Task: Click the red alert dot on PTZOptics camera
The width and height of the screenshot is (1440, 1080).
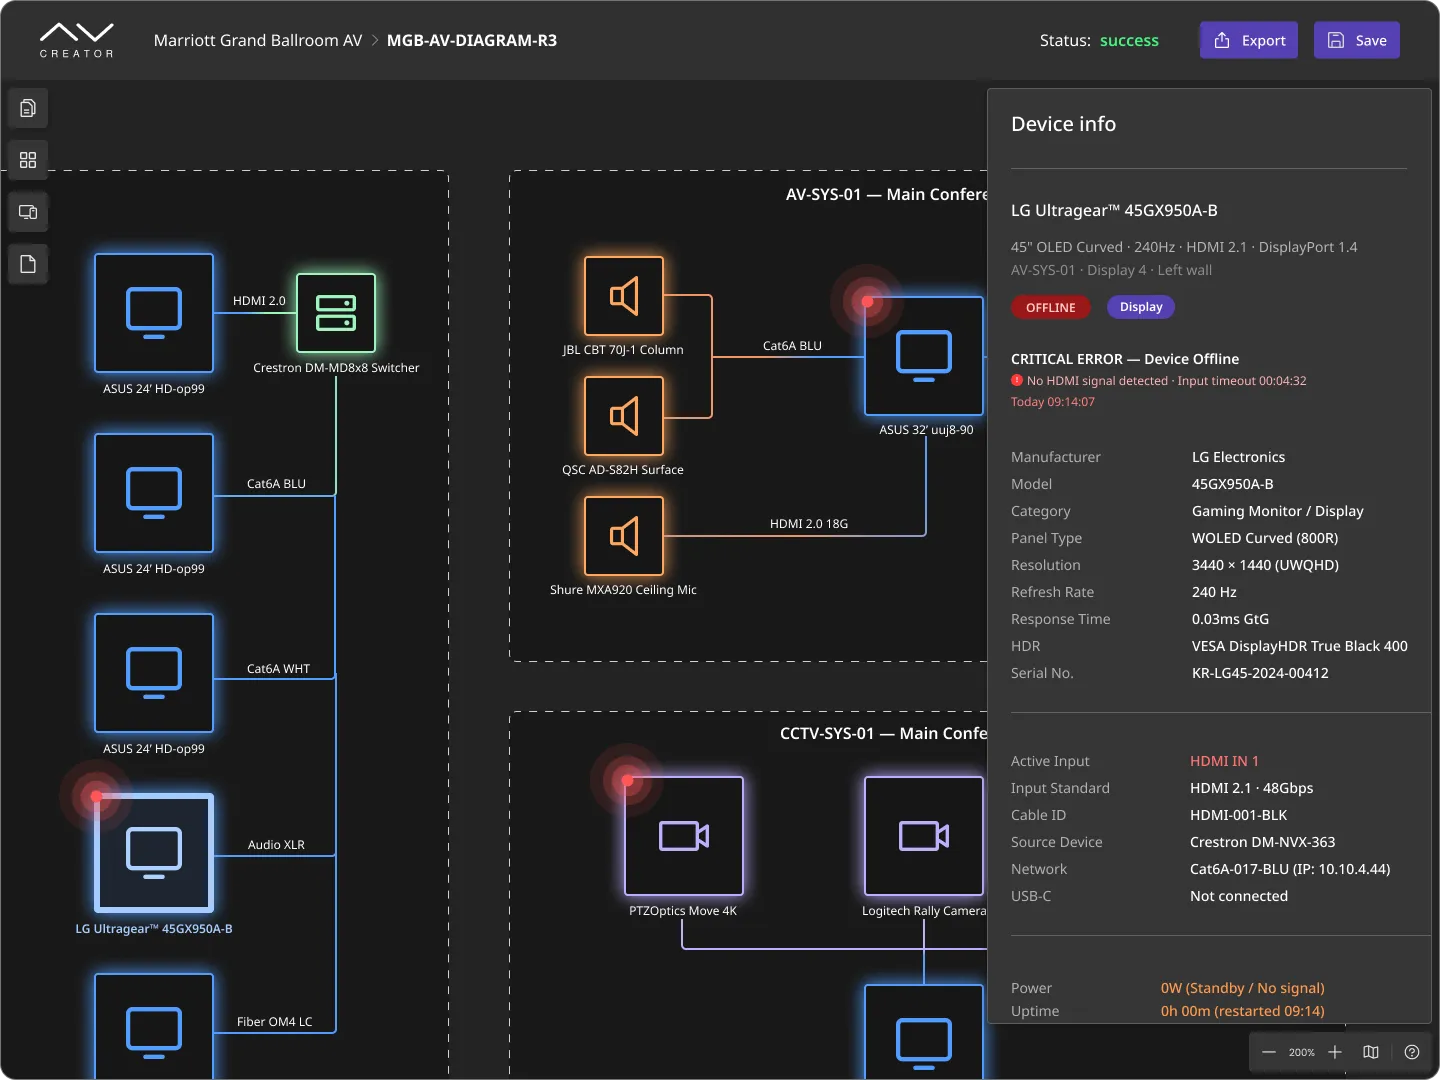Action: (627, 780)
